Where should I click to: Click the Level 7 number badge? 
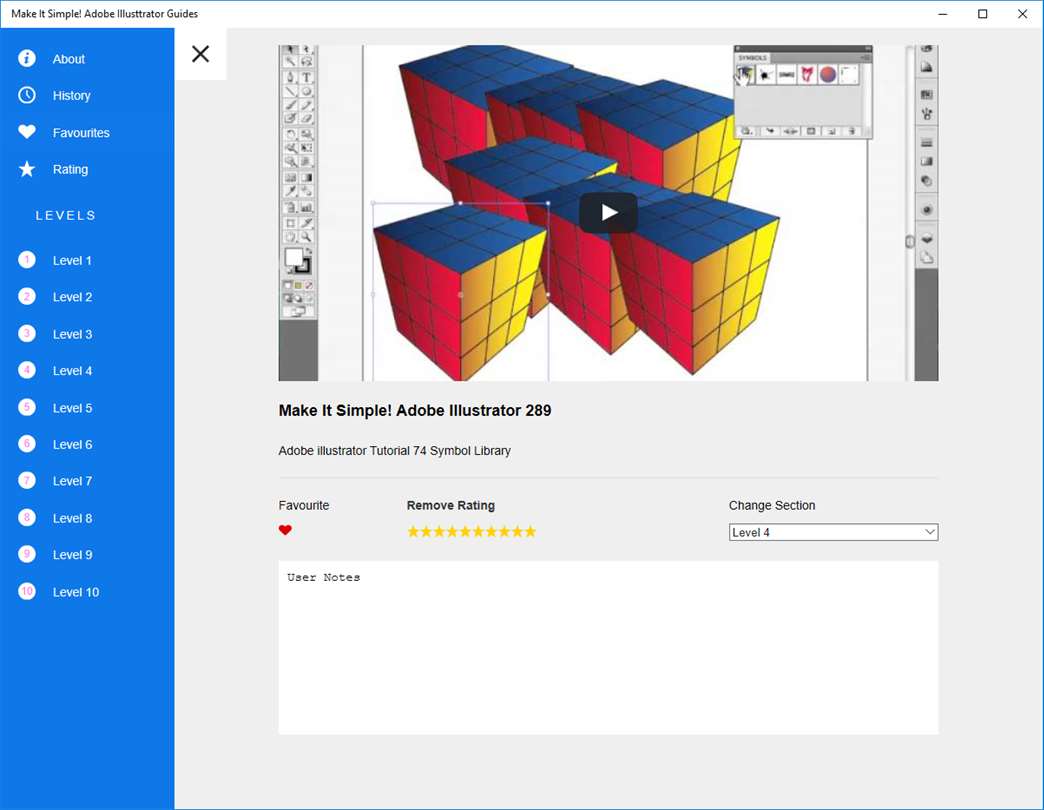tap(27, 481)
